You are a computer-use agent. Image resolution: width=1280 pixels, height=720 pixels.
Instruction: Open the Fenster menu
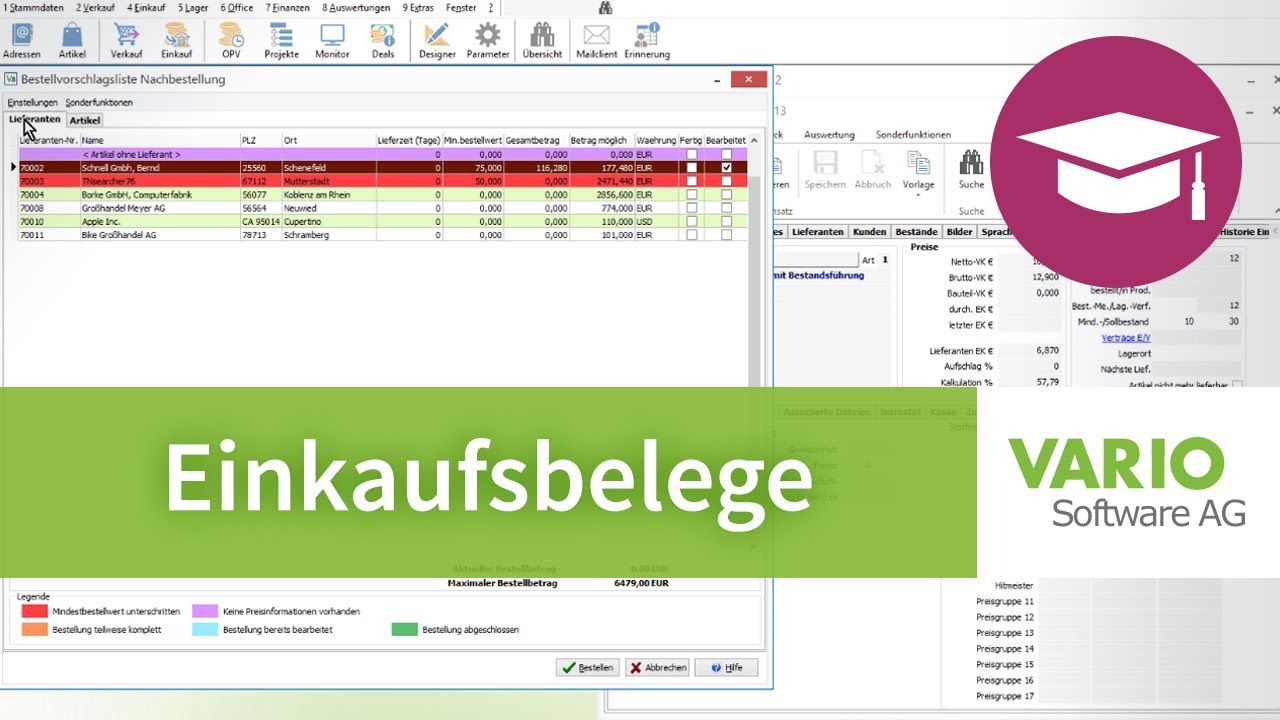click(461, 8)
